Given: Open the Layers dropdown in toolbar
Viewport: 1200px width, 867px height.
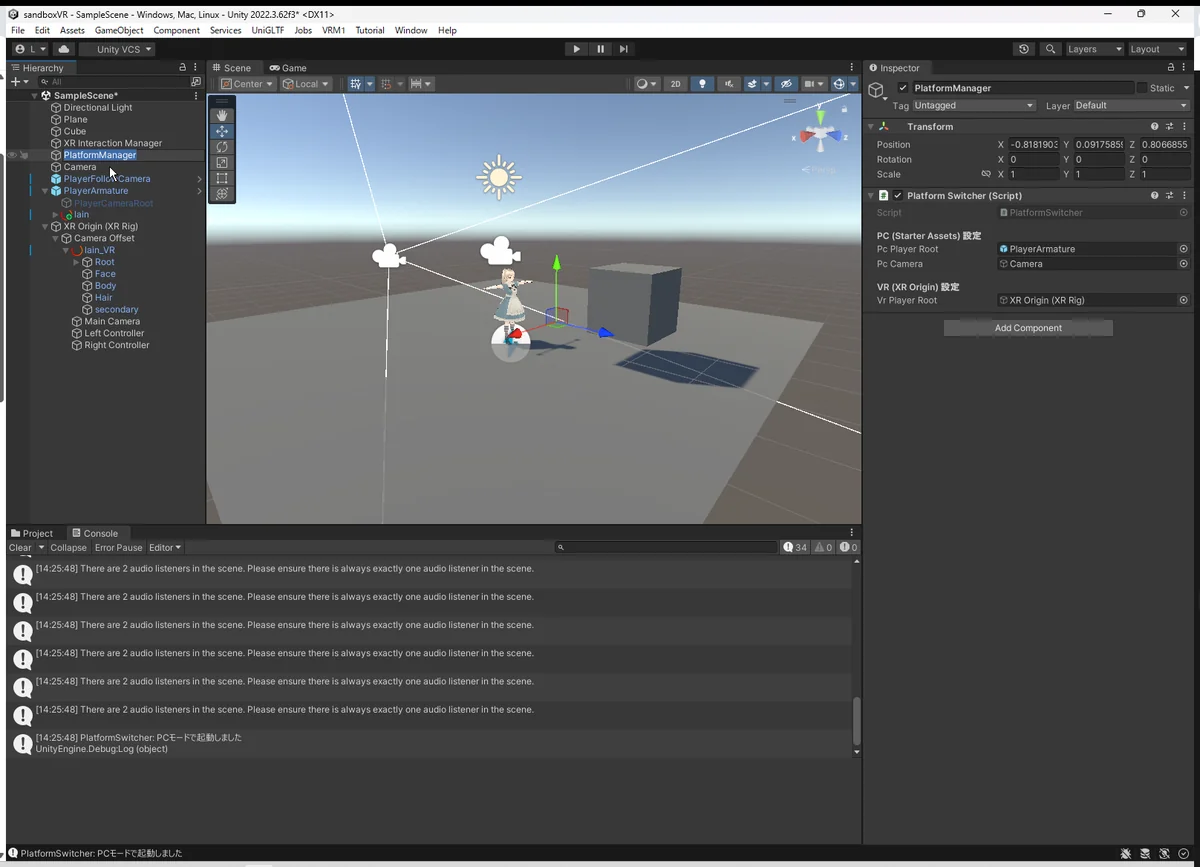Looking at the screenshot, I should 1094,49.
